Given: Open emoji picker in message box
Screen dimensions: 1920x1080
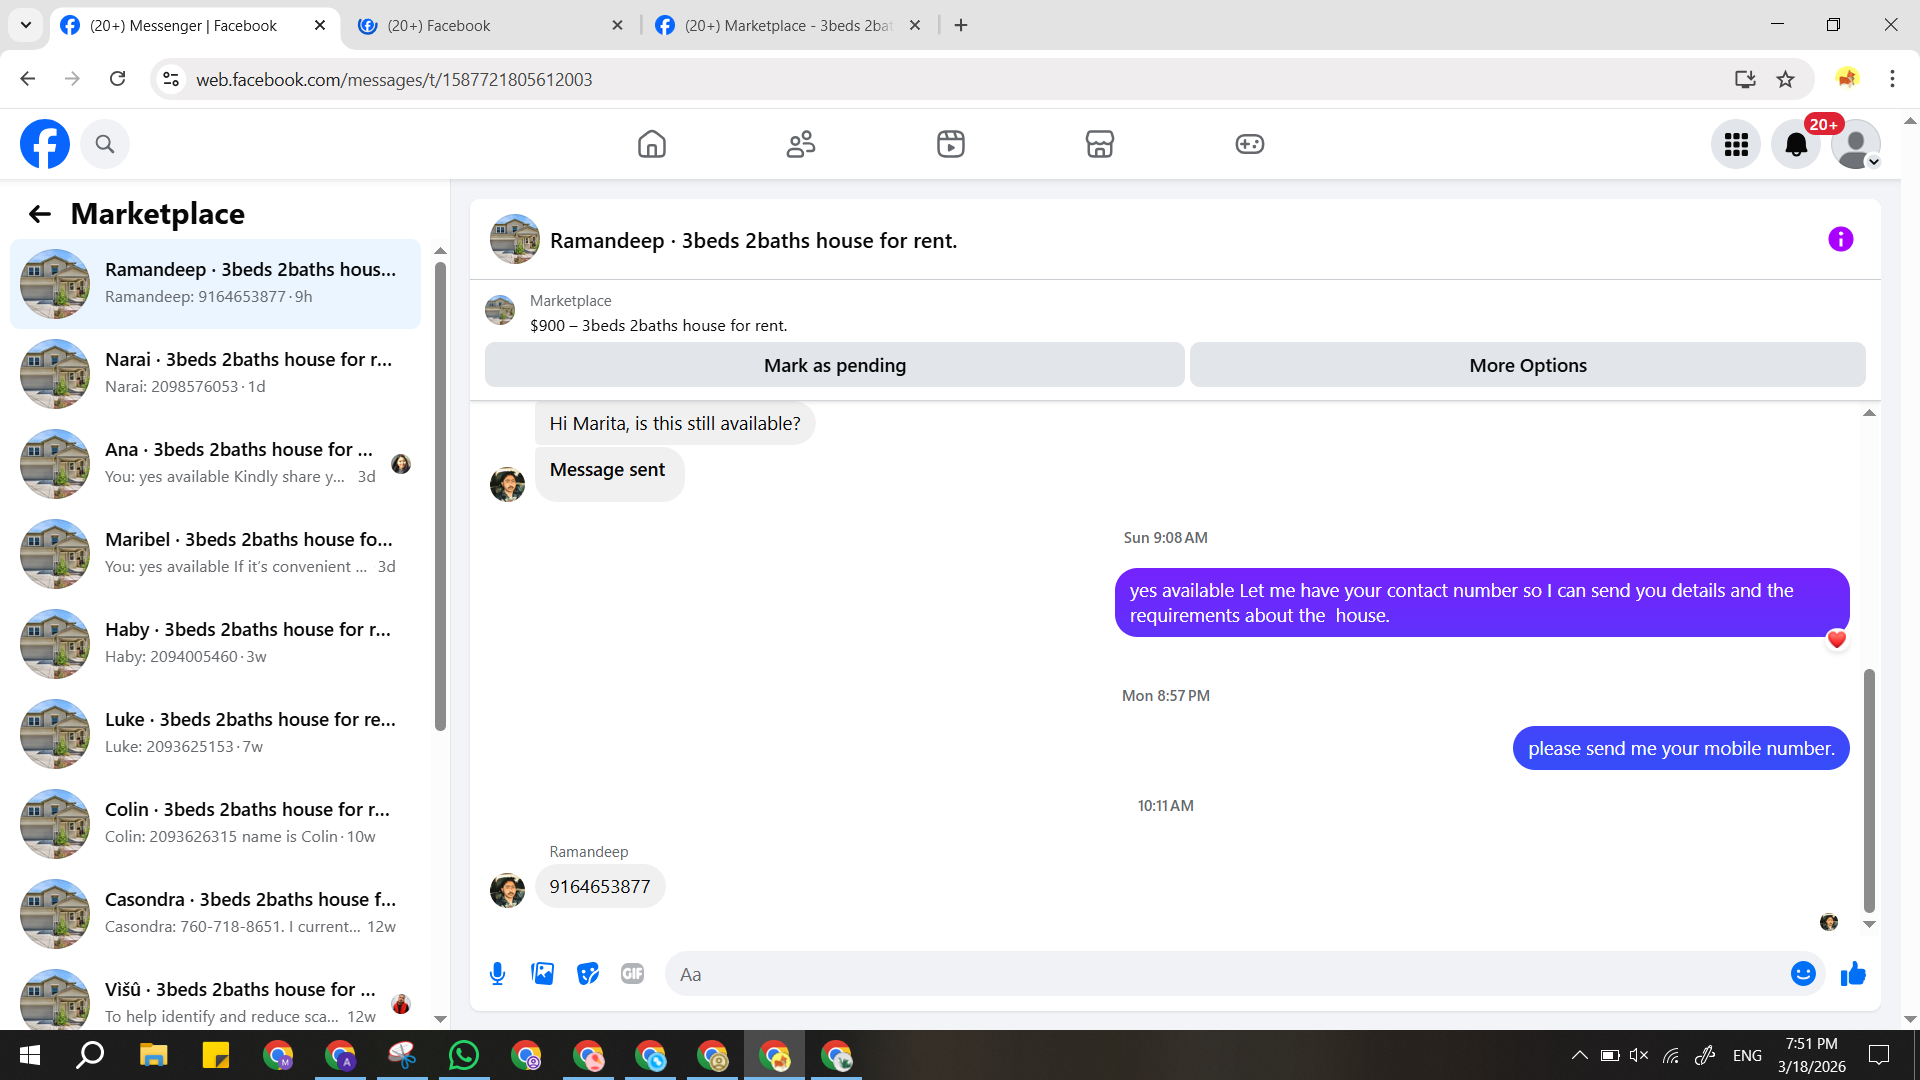Looking at the screenshot, I should (x=1802, y=974).
